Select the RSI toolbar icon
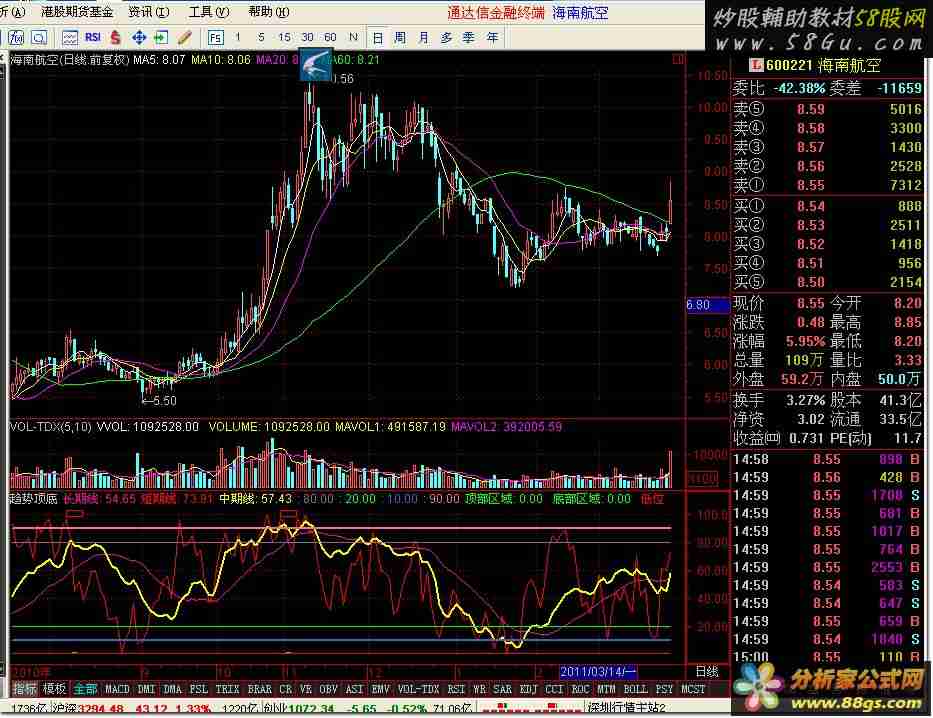933x718 pixels. pyautogui.click(x=93, y=37)
